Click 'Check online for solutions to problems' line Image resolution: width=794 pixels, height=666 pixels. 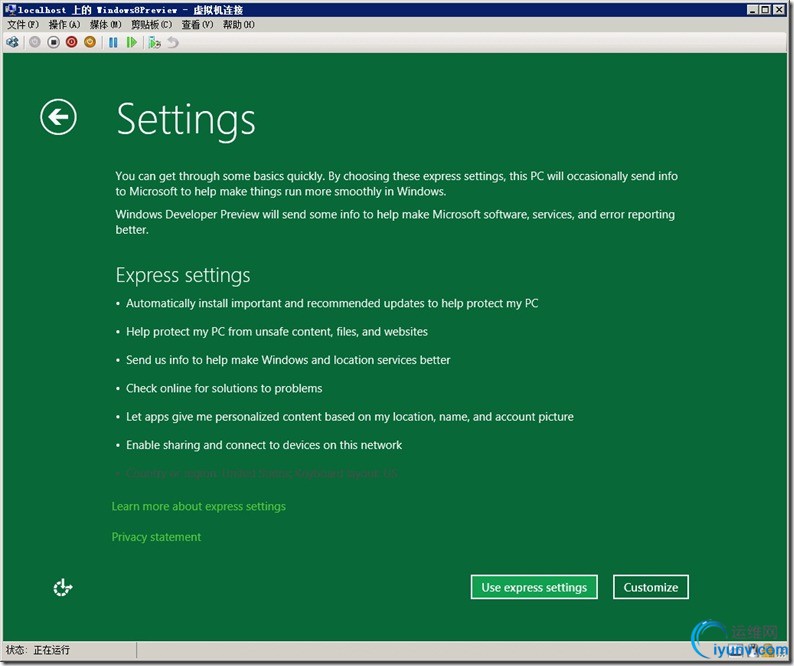(224, 388)
